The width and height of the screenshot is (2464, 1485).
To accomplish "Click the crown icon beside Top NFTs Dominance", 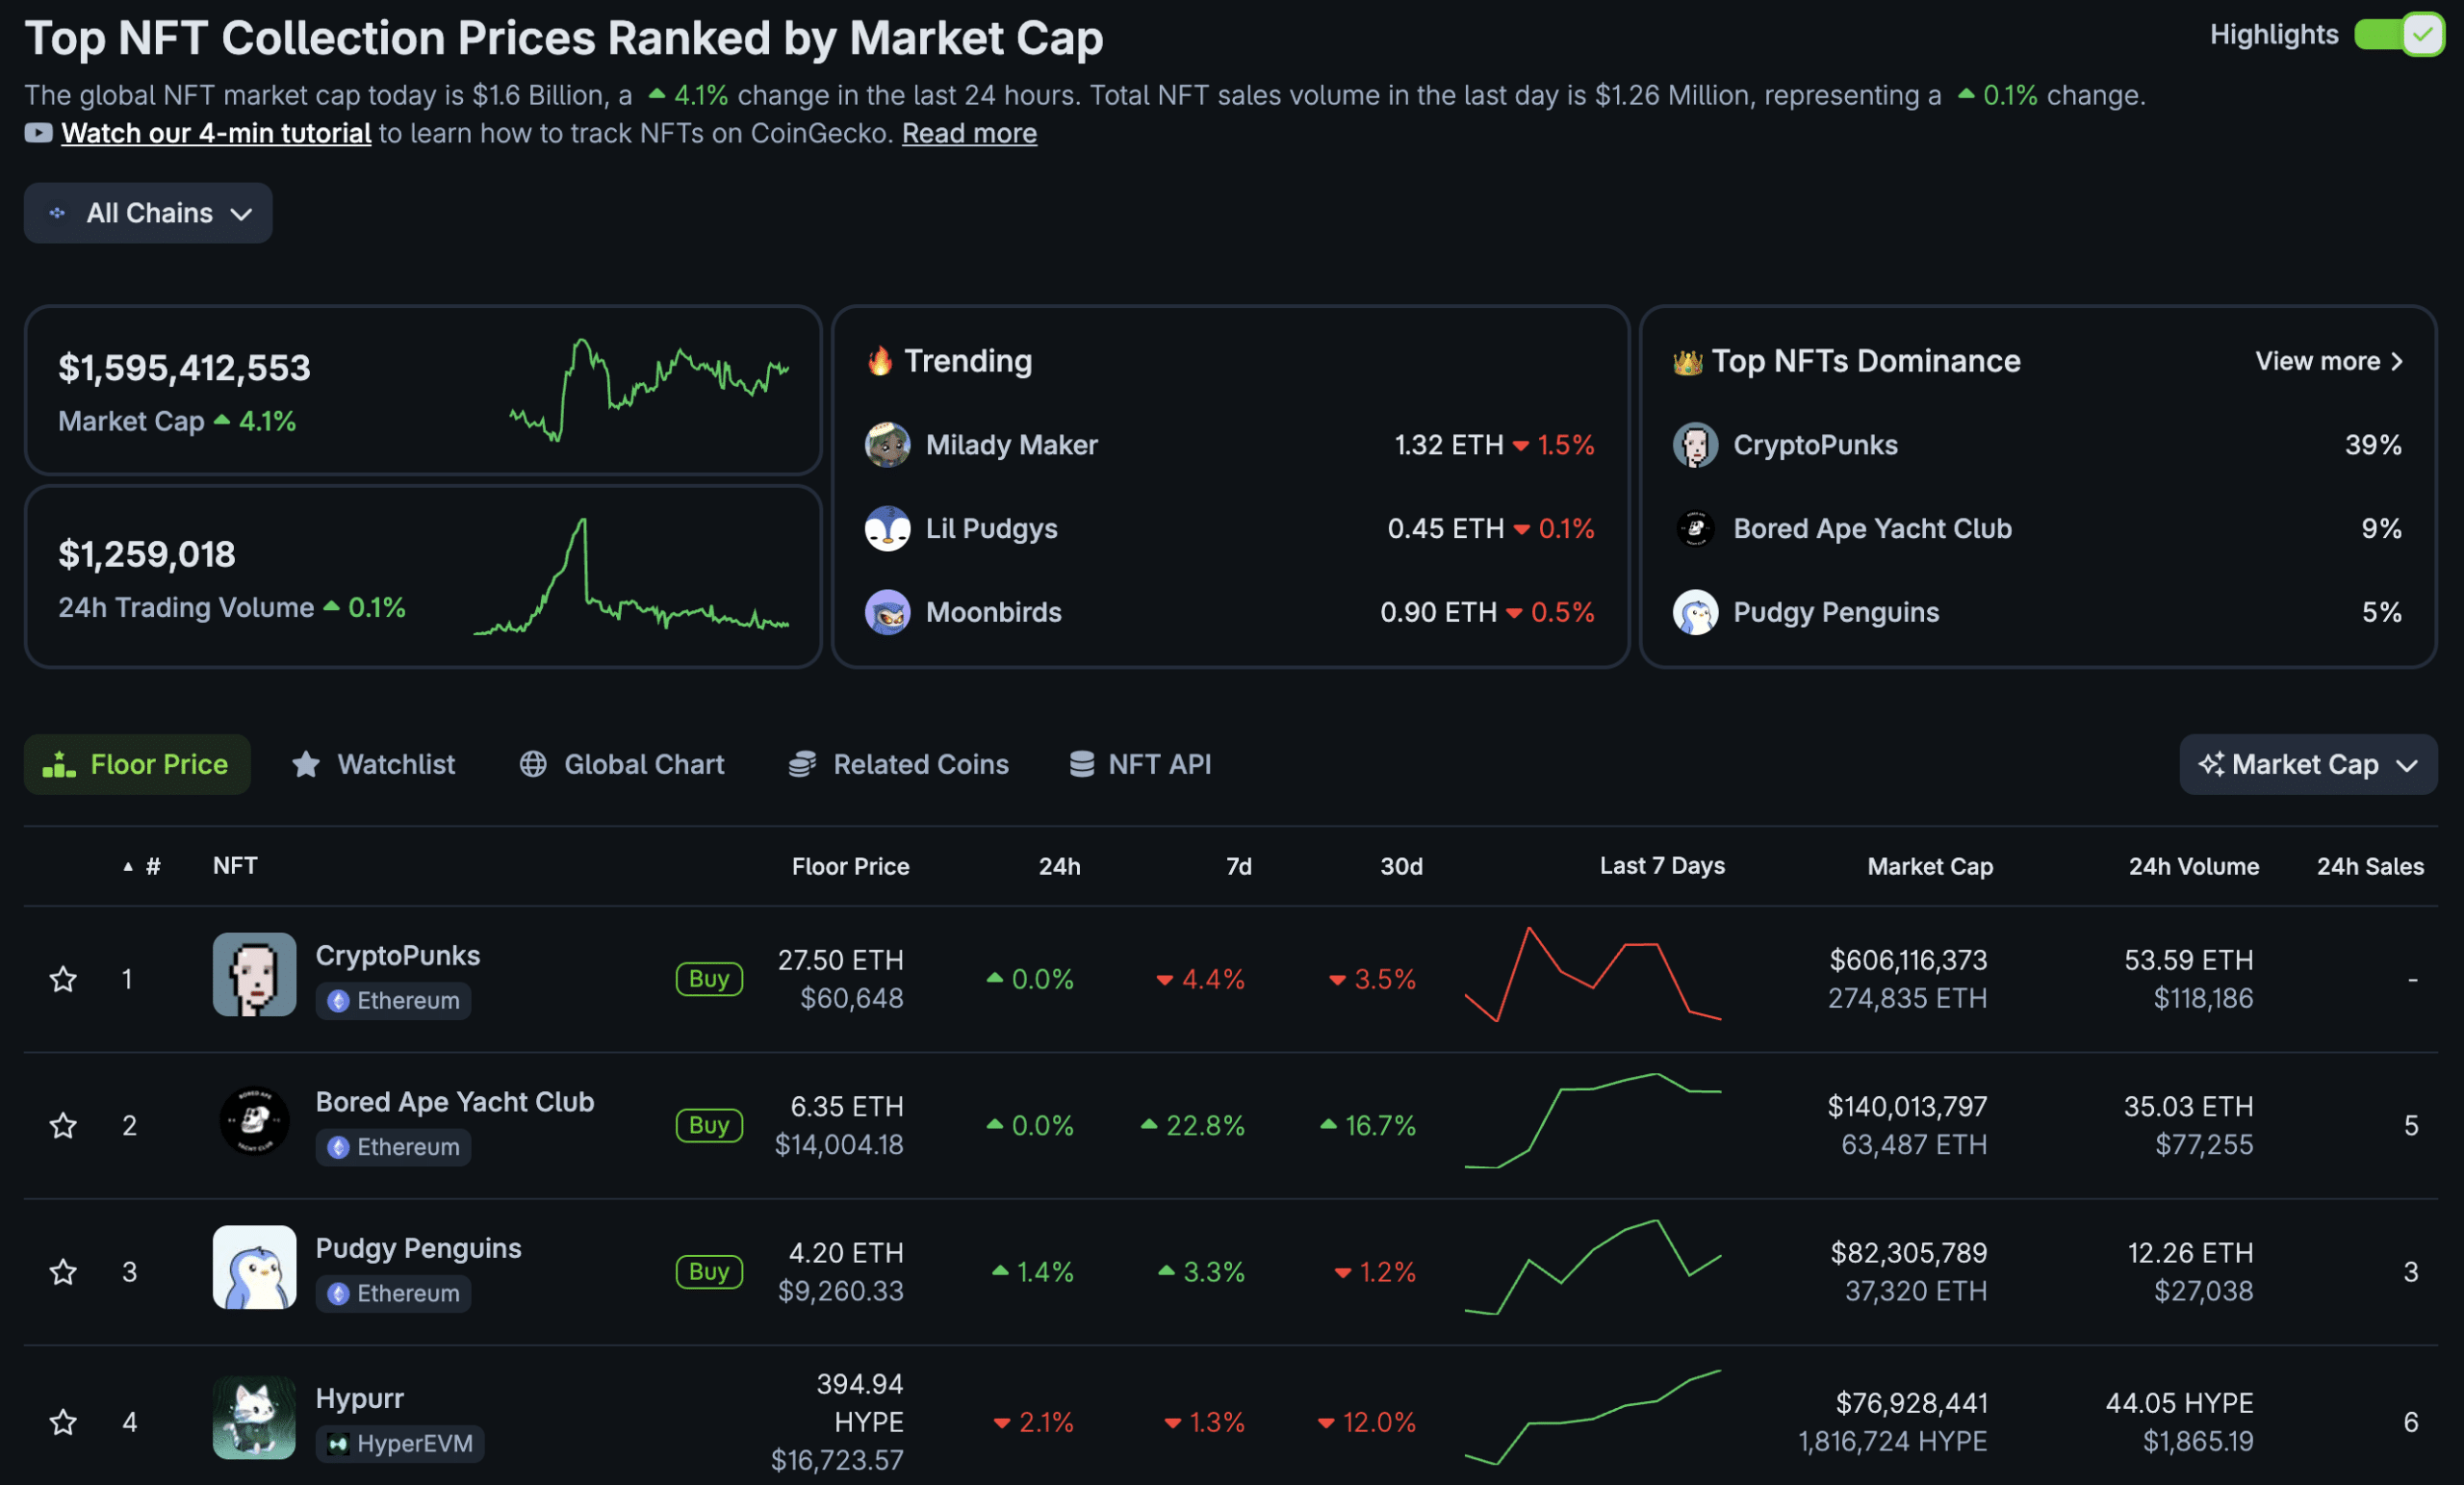I will pos(1687,362).
